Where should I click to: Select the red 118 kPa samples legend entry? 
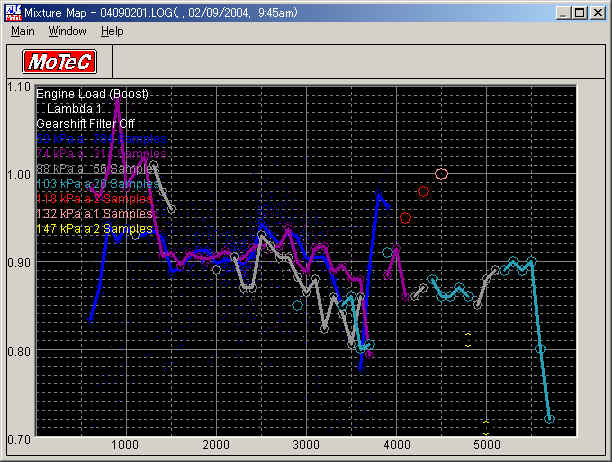(94, 199)
